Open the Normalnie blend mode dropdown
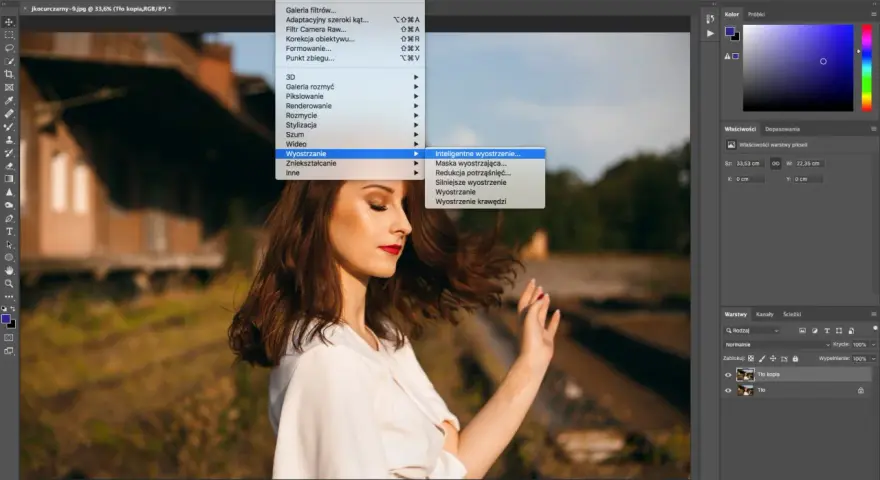Screen dimensions: 880x480 777,345
